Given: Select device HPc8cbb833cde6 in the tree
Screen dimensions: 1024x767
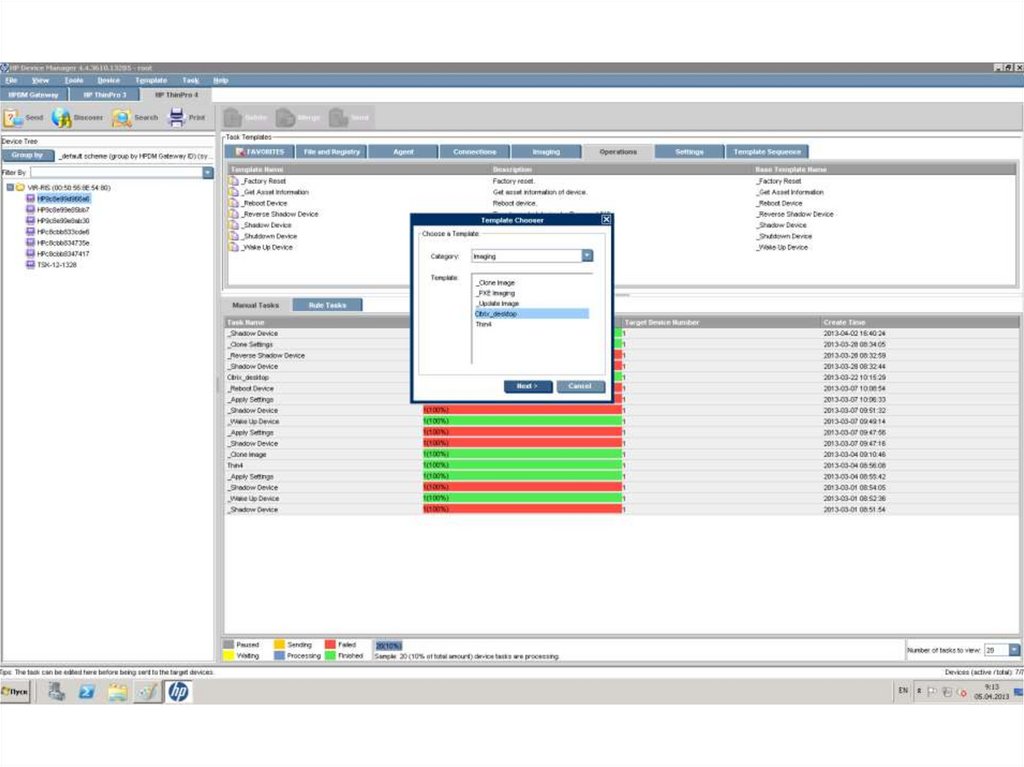Looking at the screenshot, I should point(63,232).
